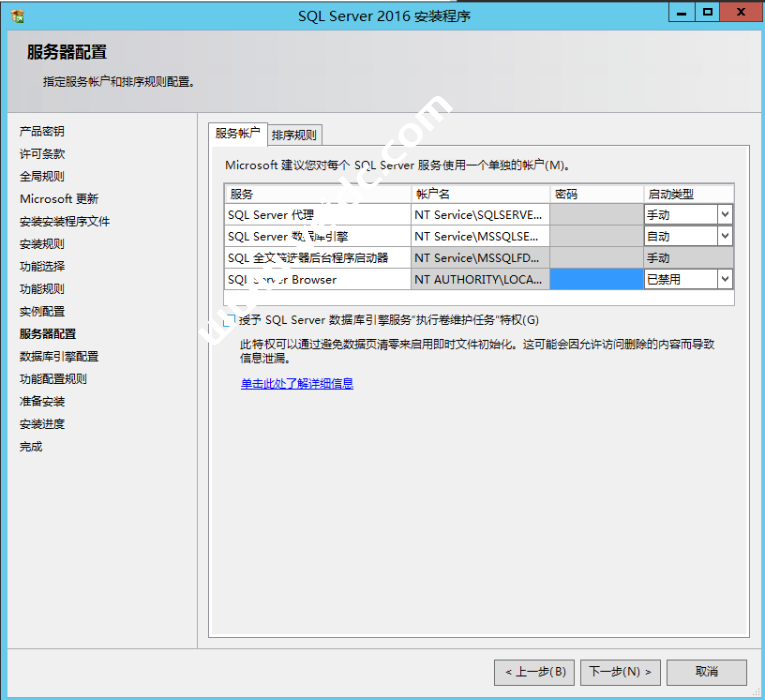The image size is (765, 700).
Task: Maximize the SQL Server 2016 setup window
Action: 708,13
